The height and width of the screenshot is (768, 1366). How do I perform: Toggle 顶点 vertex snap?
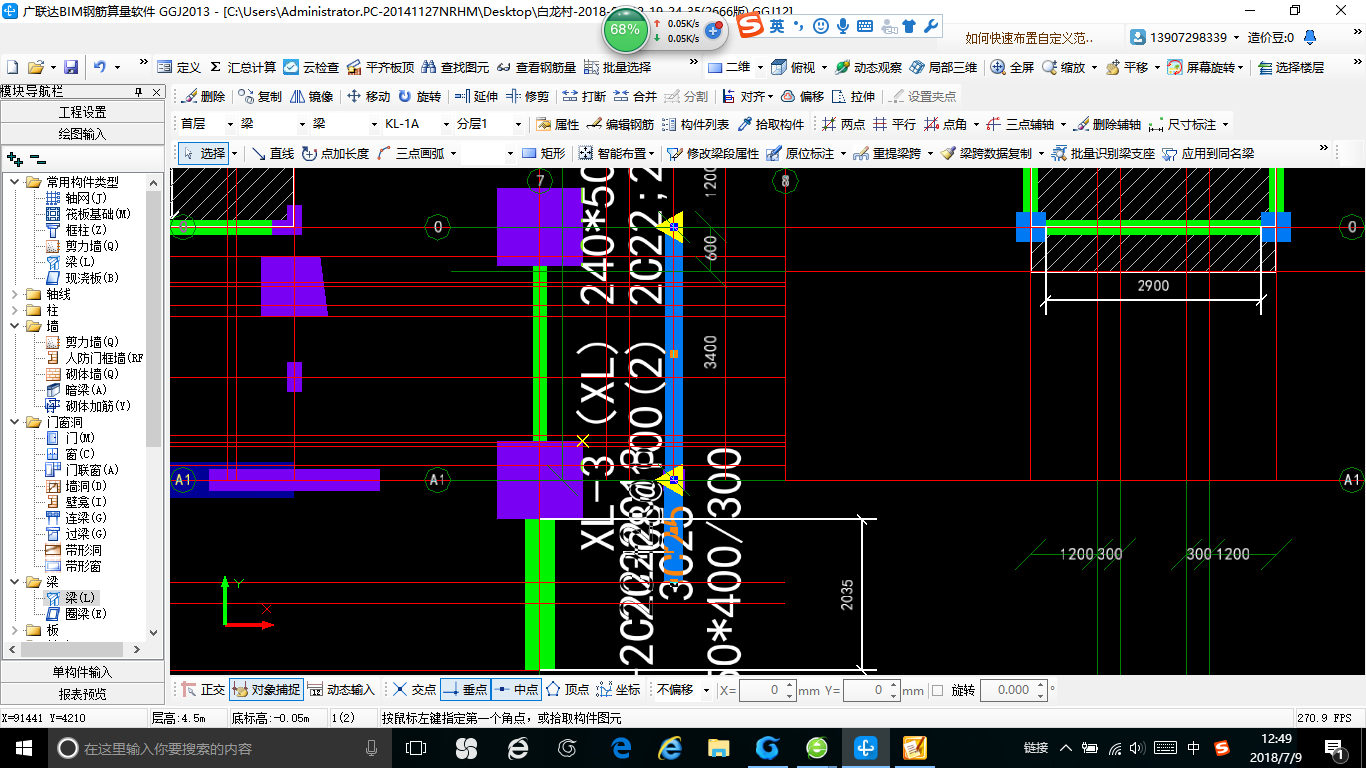567,689
